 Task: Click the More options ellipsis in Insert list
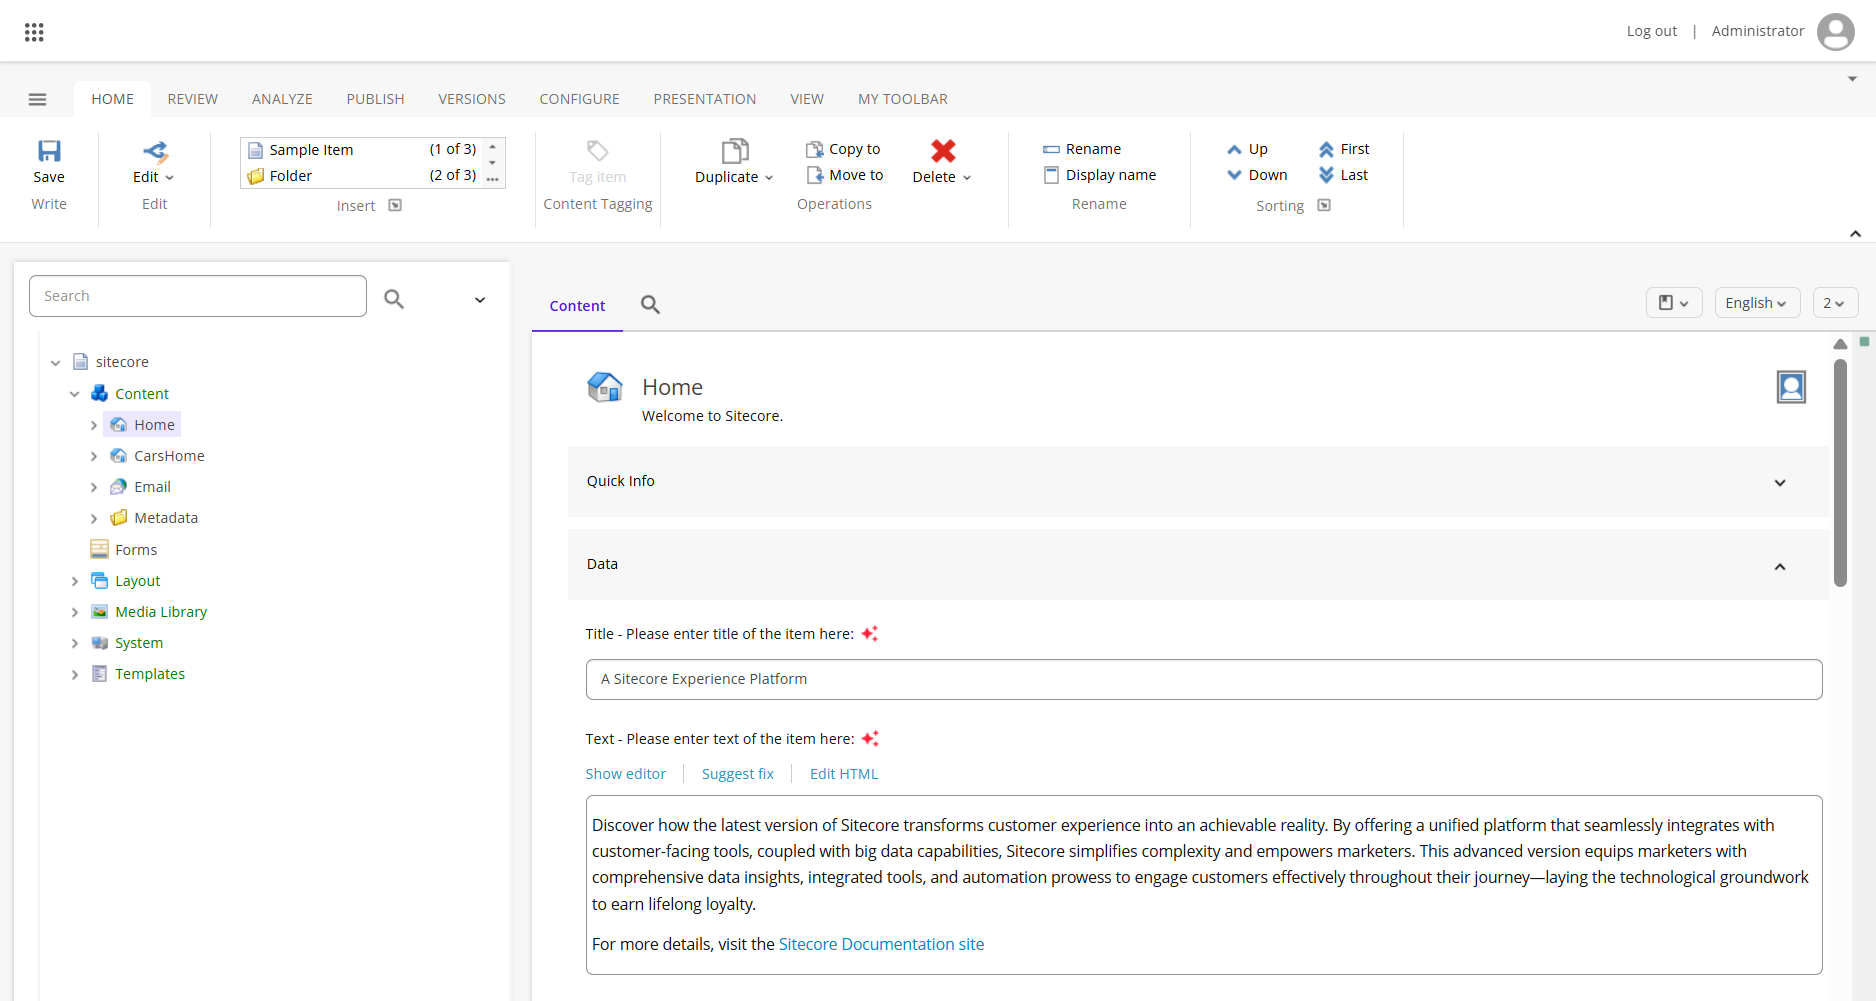[x=492, y=178]
